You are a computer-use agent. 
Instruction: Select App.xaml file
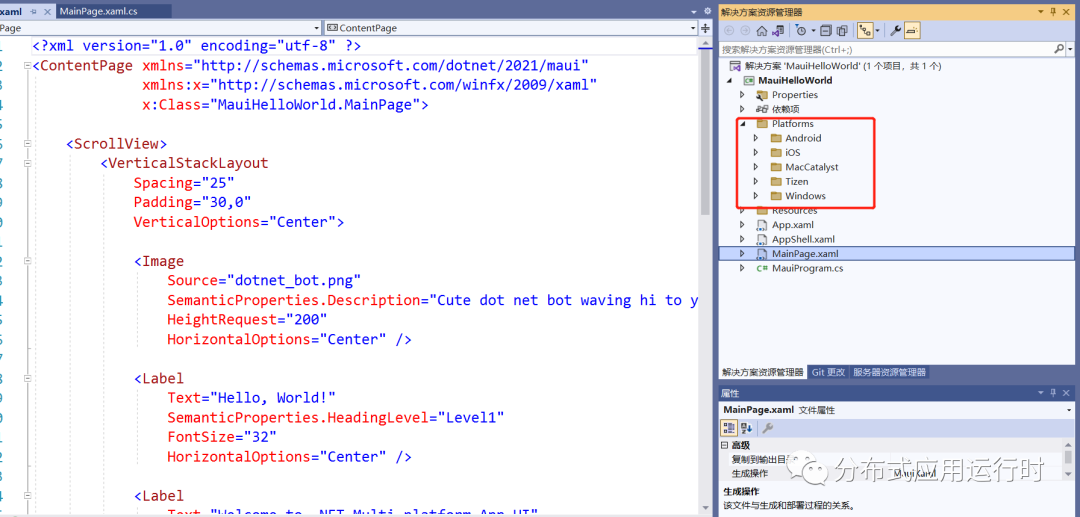click(x=793, y=225)
